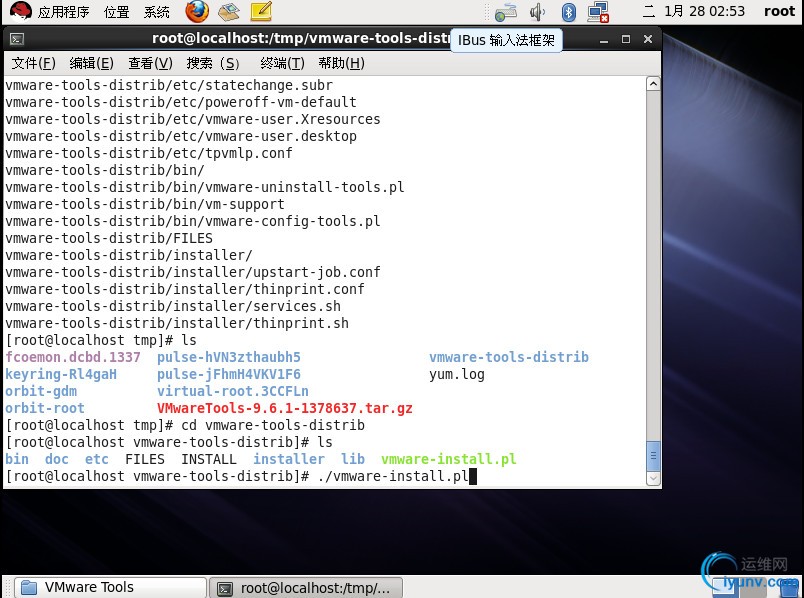
Task: Click the scrollbar down arrow in terminal
Action: coord(653,479)
